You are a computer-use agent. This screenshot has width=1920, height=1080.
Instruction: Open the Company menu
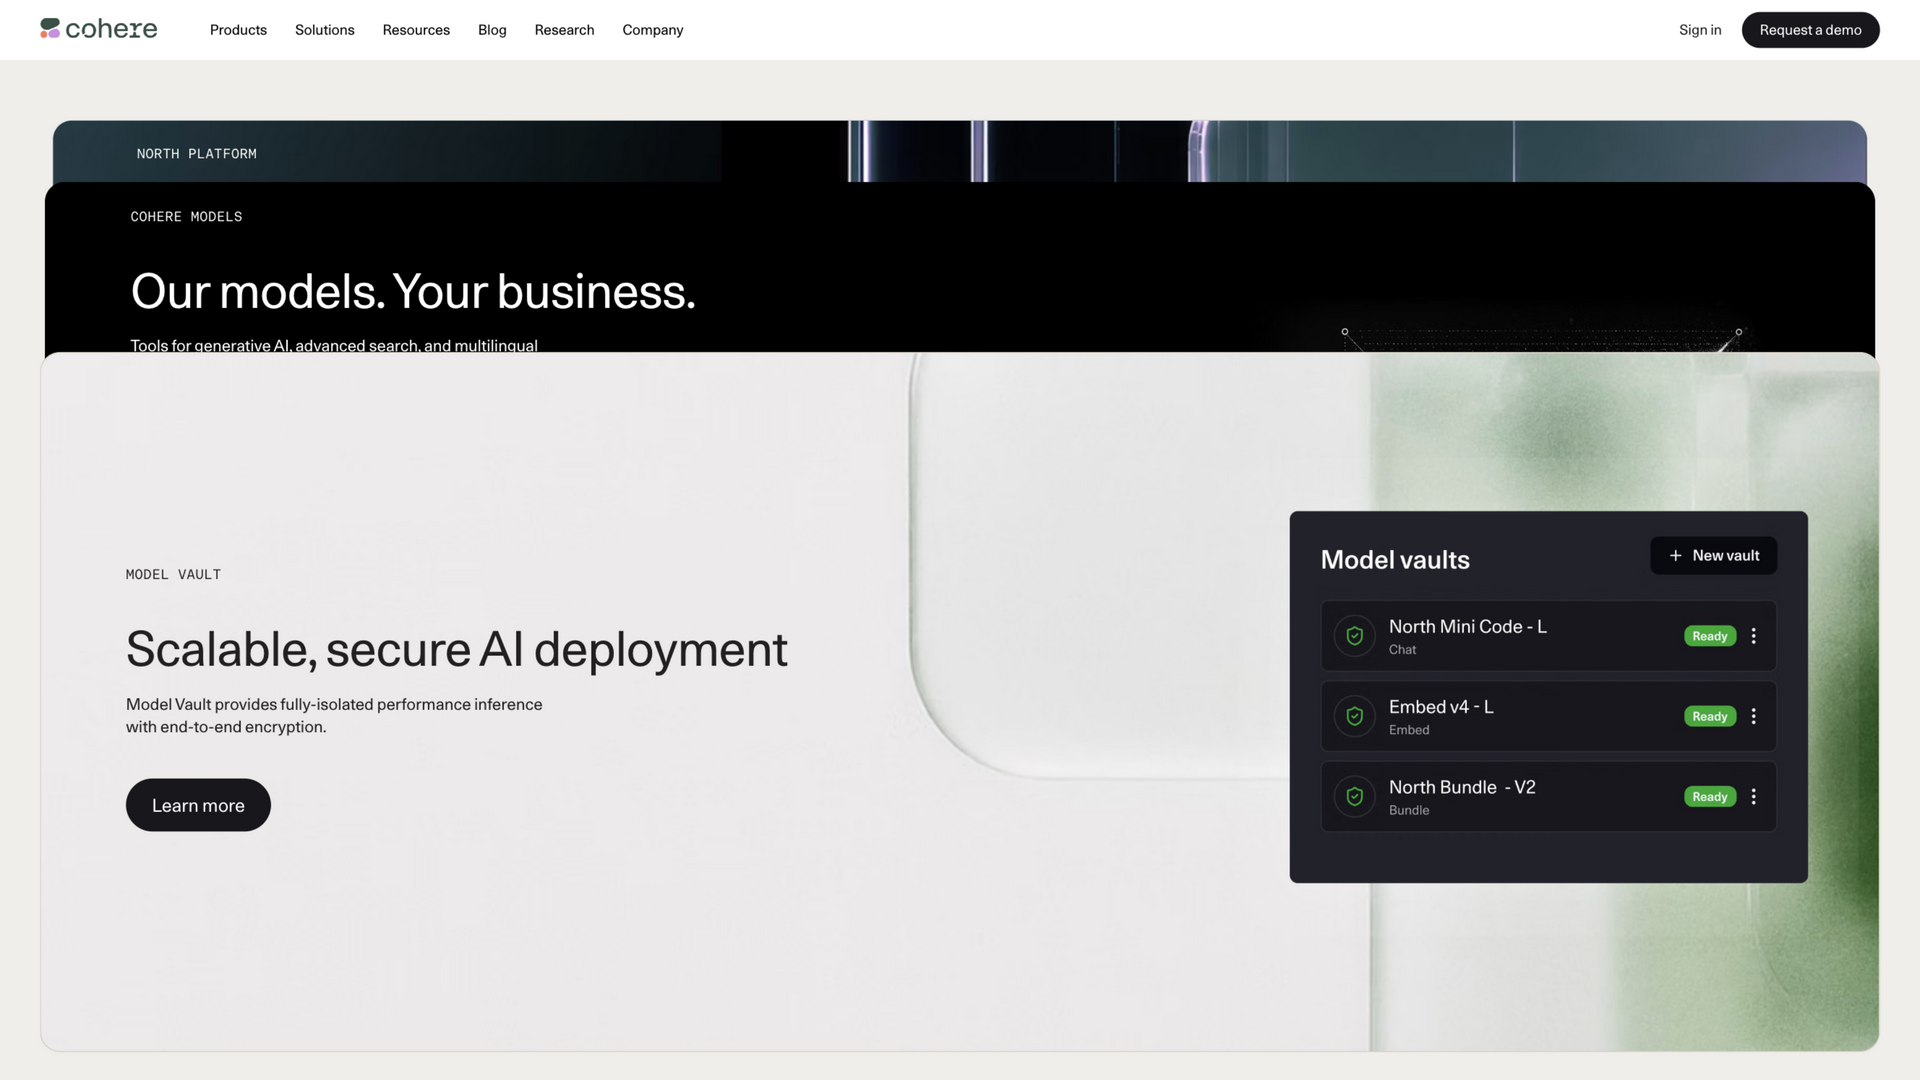coord(652,30)
